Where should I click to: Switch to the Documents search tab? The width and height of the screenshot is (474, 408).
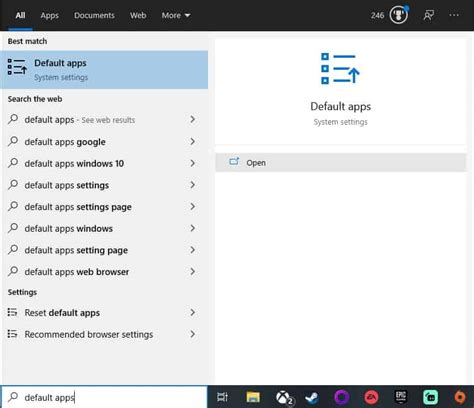tap(94, 15)
